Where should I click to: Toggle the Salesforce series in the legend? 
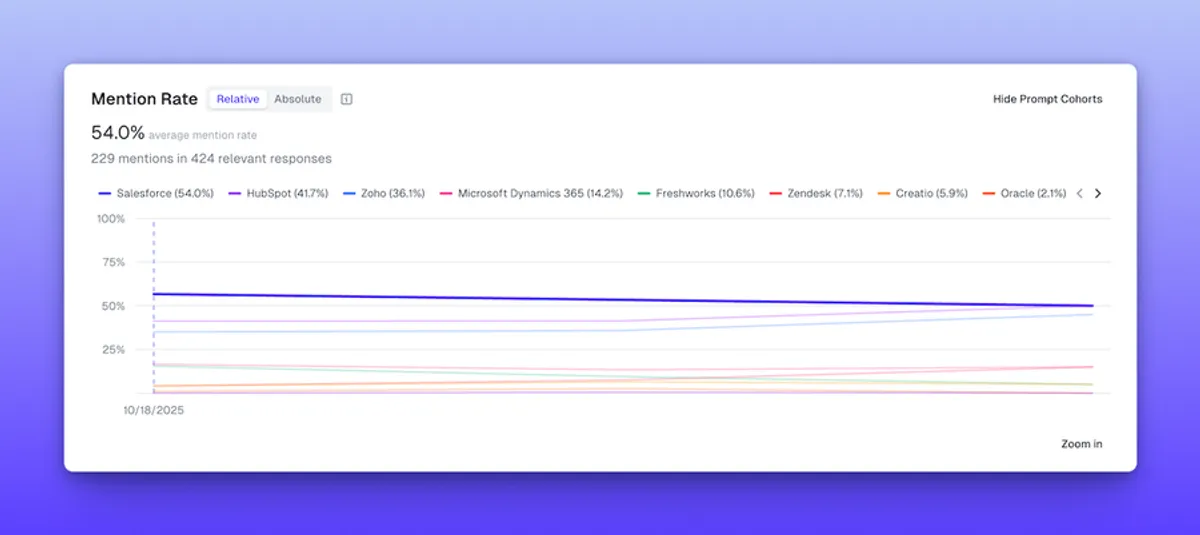tap(165, 194)
